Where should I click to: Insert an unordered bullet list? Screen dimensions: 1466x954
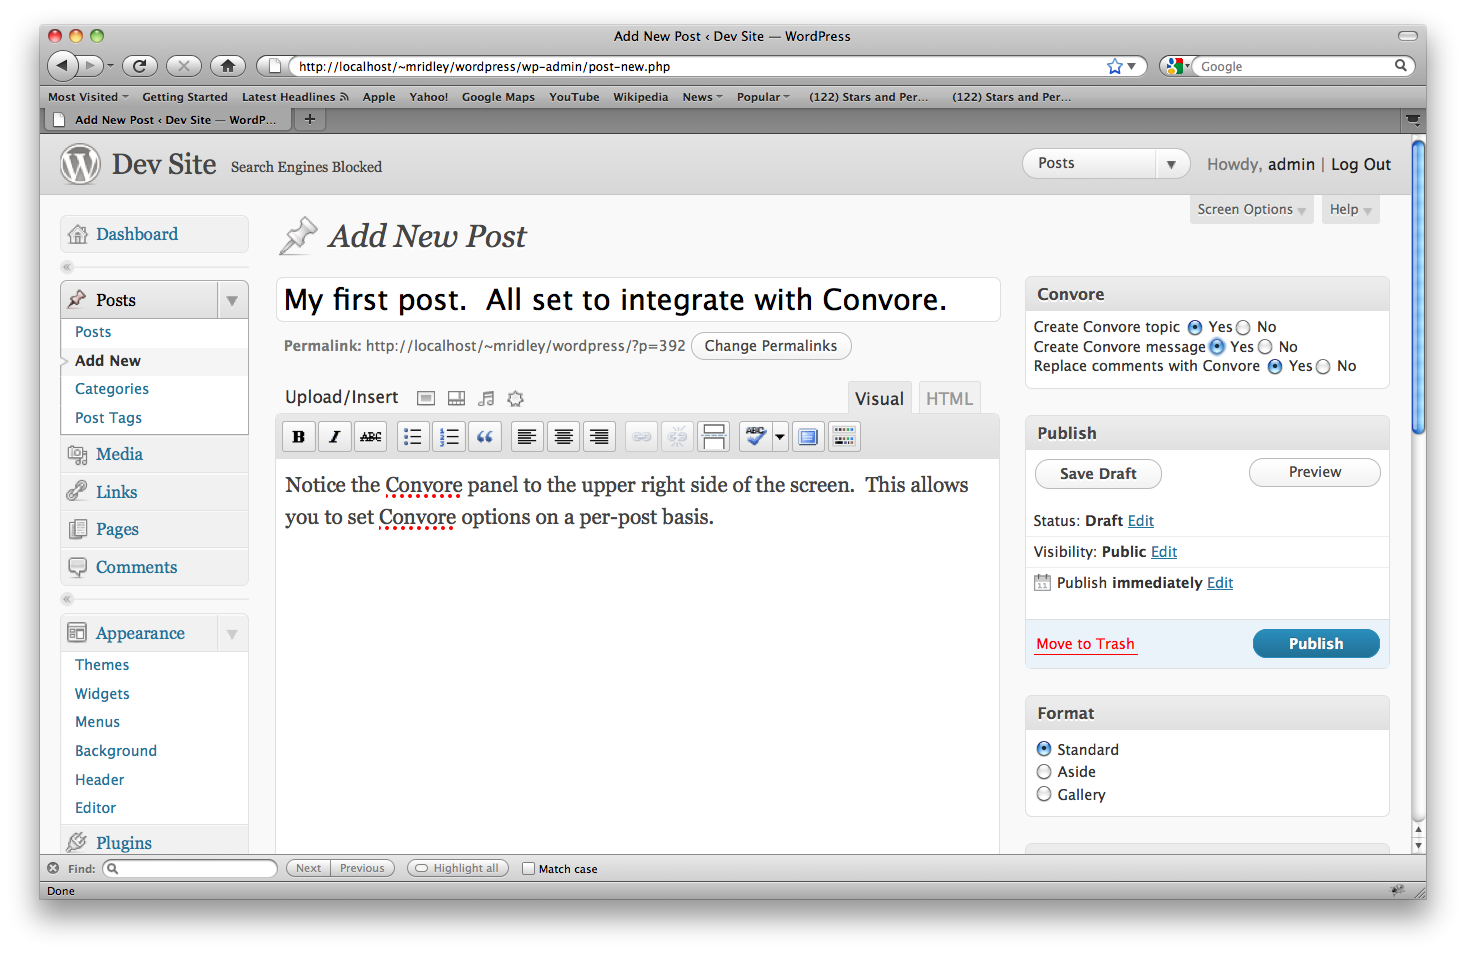click(412, 437)
